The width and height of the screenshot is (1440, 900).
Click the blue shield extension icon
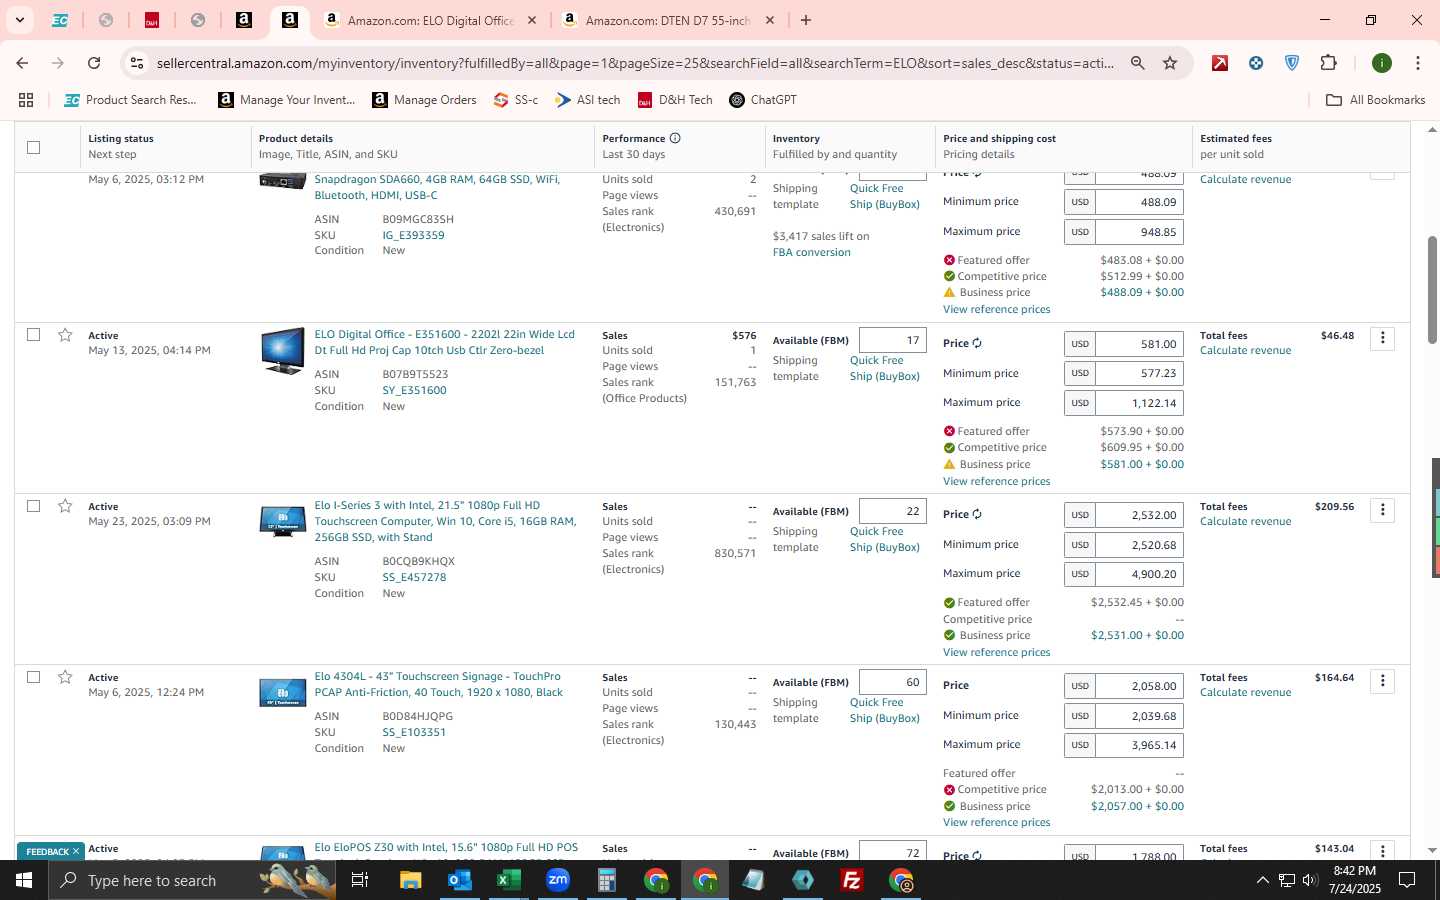pos(1292,63)
